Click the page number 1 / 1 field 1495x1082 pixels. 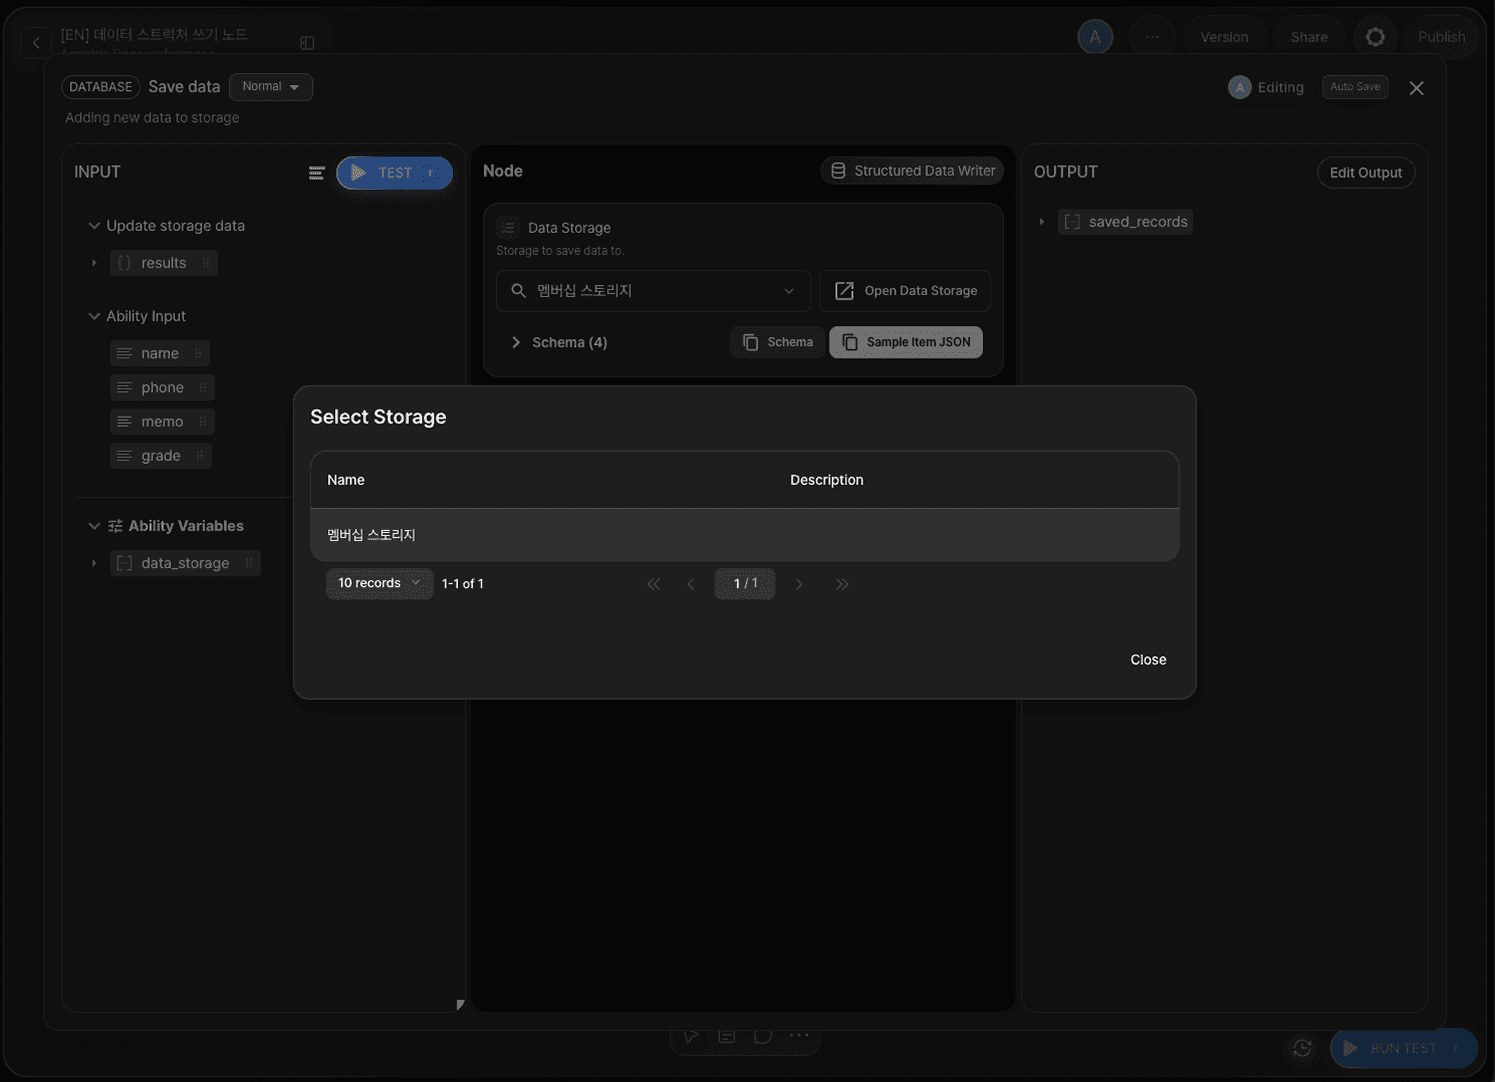tap(745, 584)
